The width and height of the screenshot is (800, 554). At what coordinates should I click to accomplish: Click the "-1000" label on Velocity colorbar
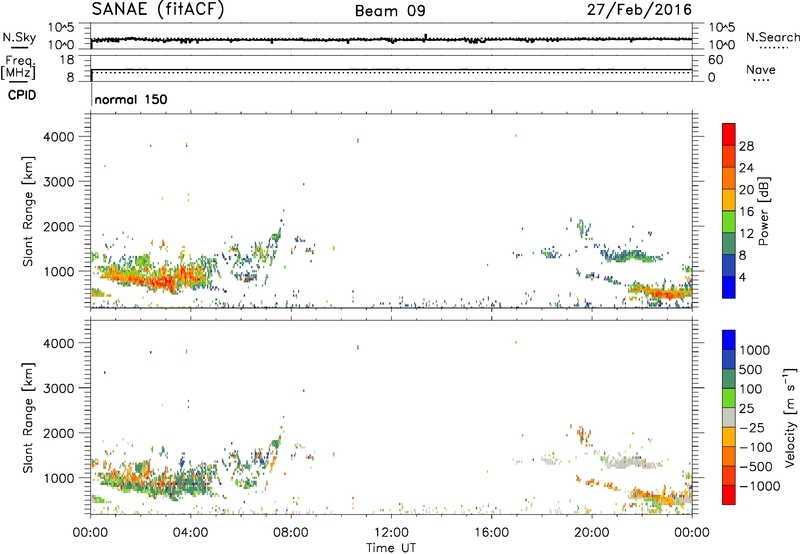[x=759, y=486]
